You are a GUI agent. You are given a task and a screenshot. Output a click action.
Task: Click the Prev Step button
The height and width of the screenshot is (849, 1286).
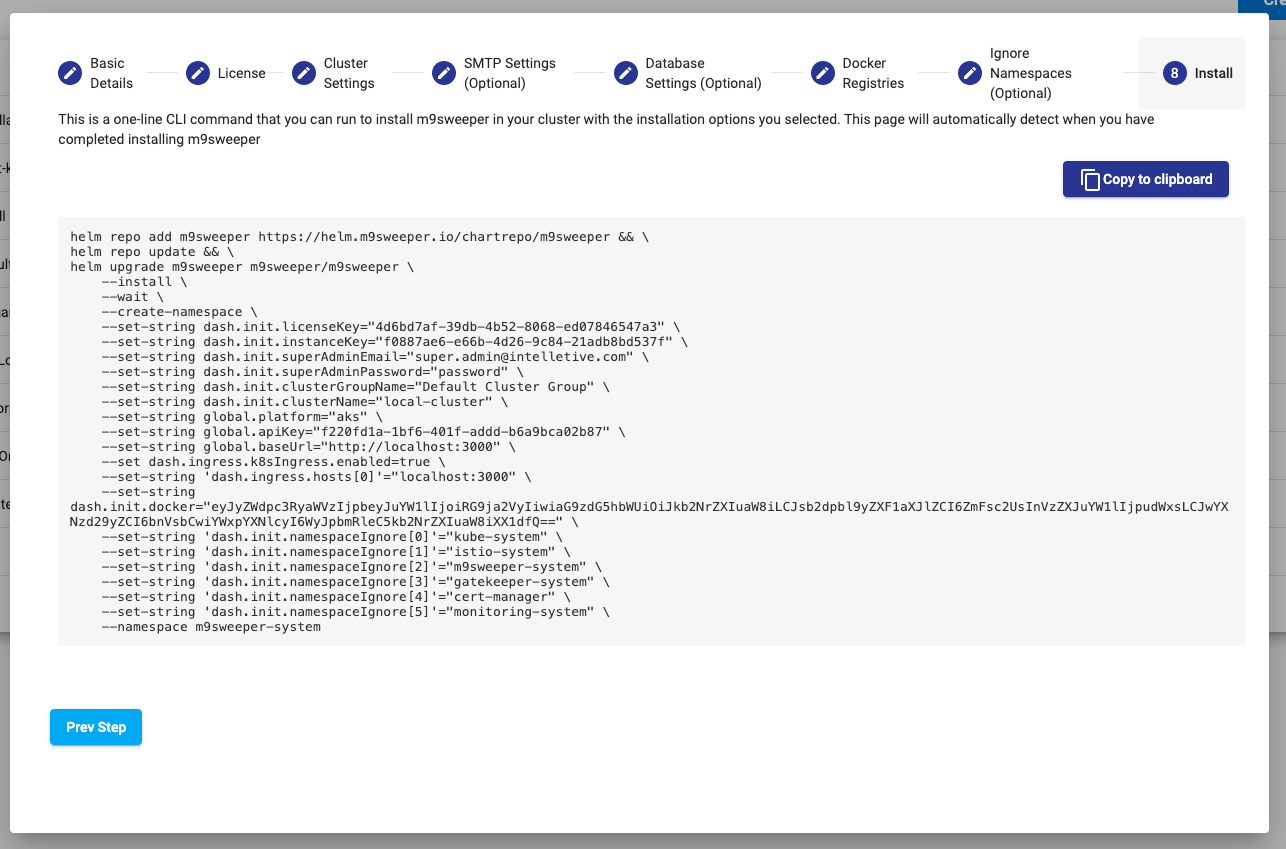coord(95,727)
